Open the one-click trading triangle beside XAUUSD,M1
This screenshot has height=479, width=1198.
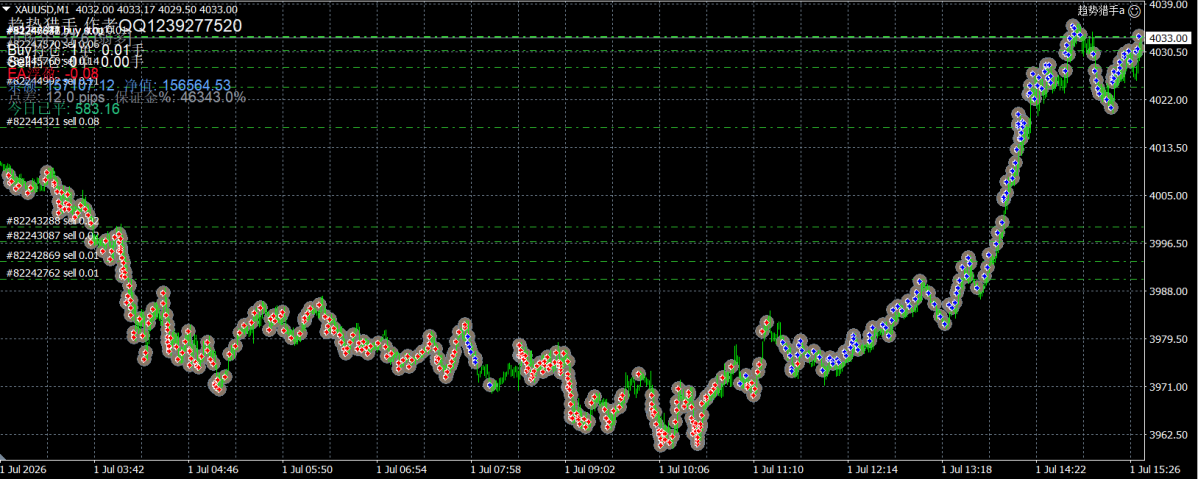click(x=8, y=10)
